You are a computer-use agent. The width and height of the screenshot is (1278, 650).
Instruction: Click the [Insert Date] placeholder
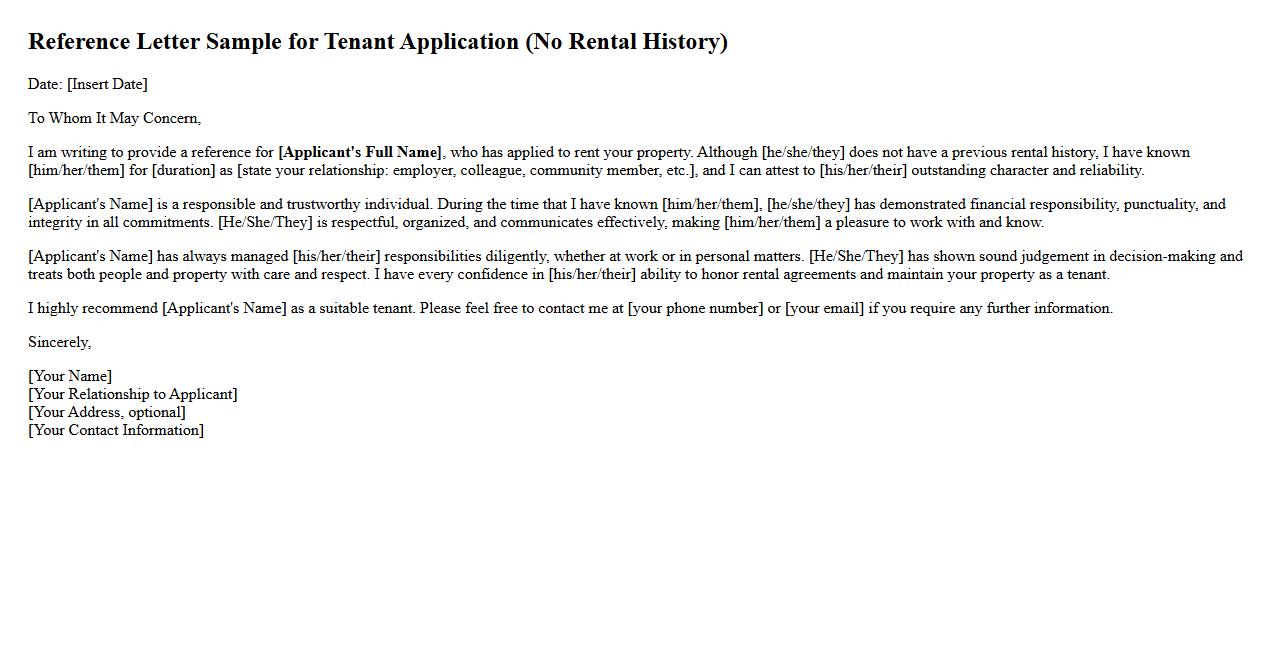click(x=107, y=84)
